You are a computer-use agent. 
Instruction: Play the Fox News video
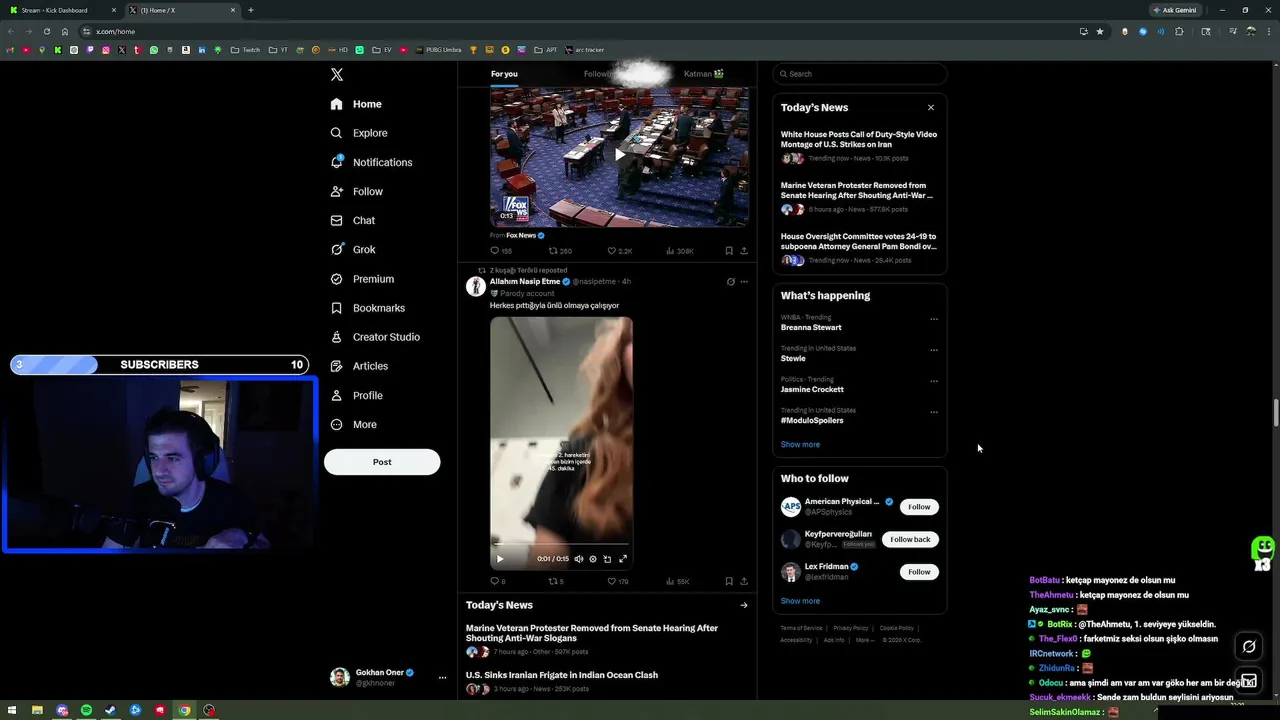(619, 155)
